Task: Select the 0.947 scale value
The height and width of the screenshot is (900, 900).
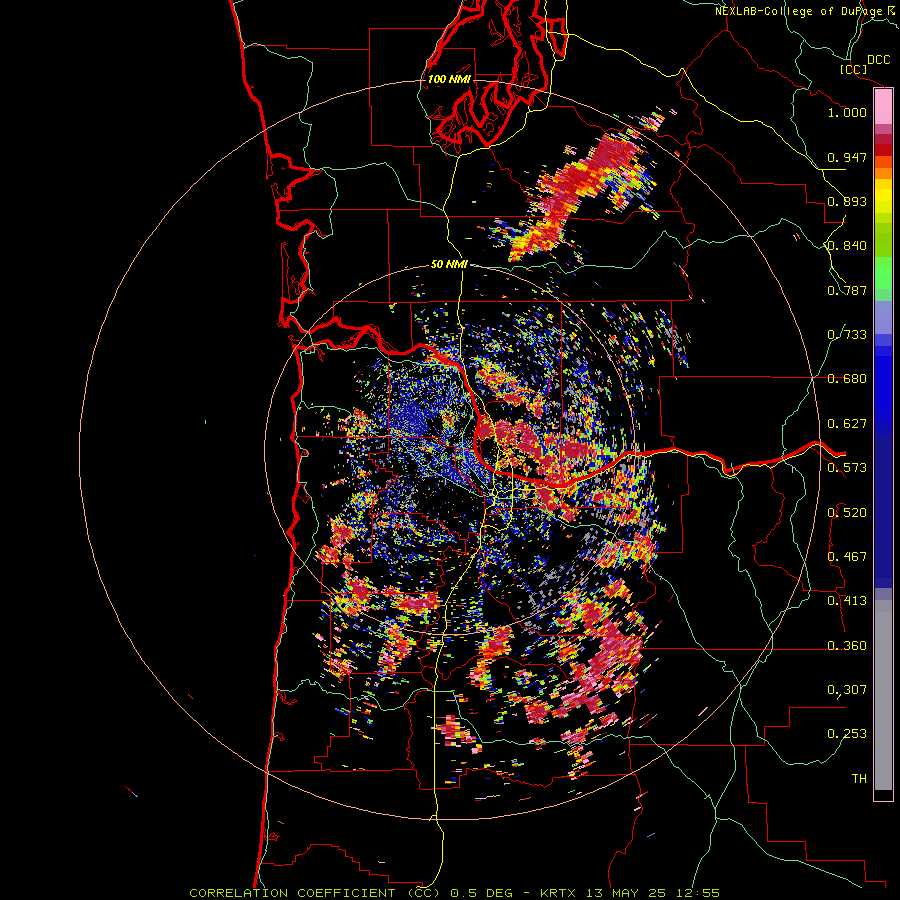Action: (x=847, y=157)
